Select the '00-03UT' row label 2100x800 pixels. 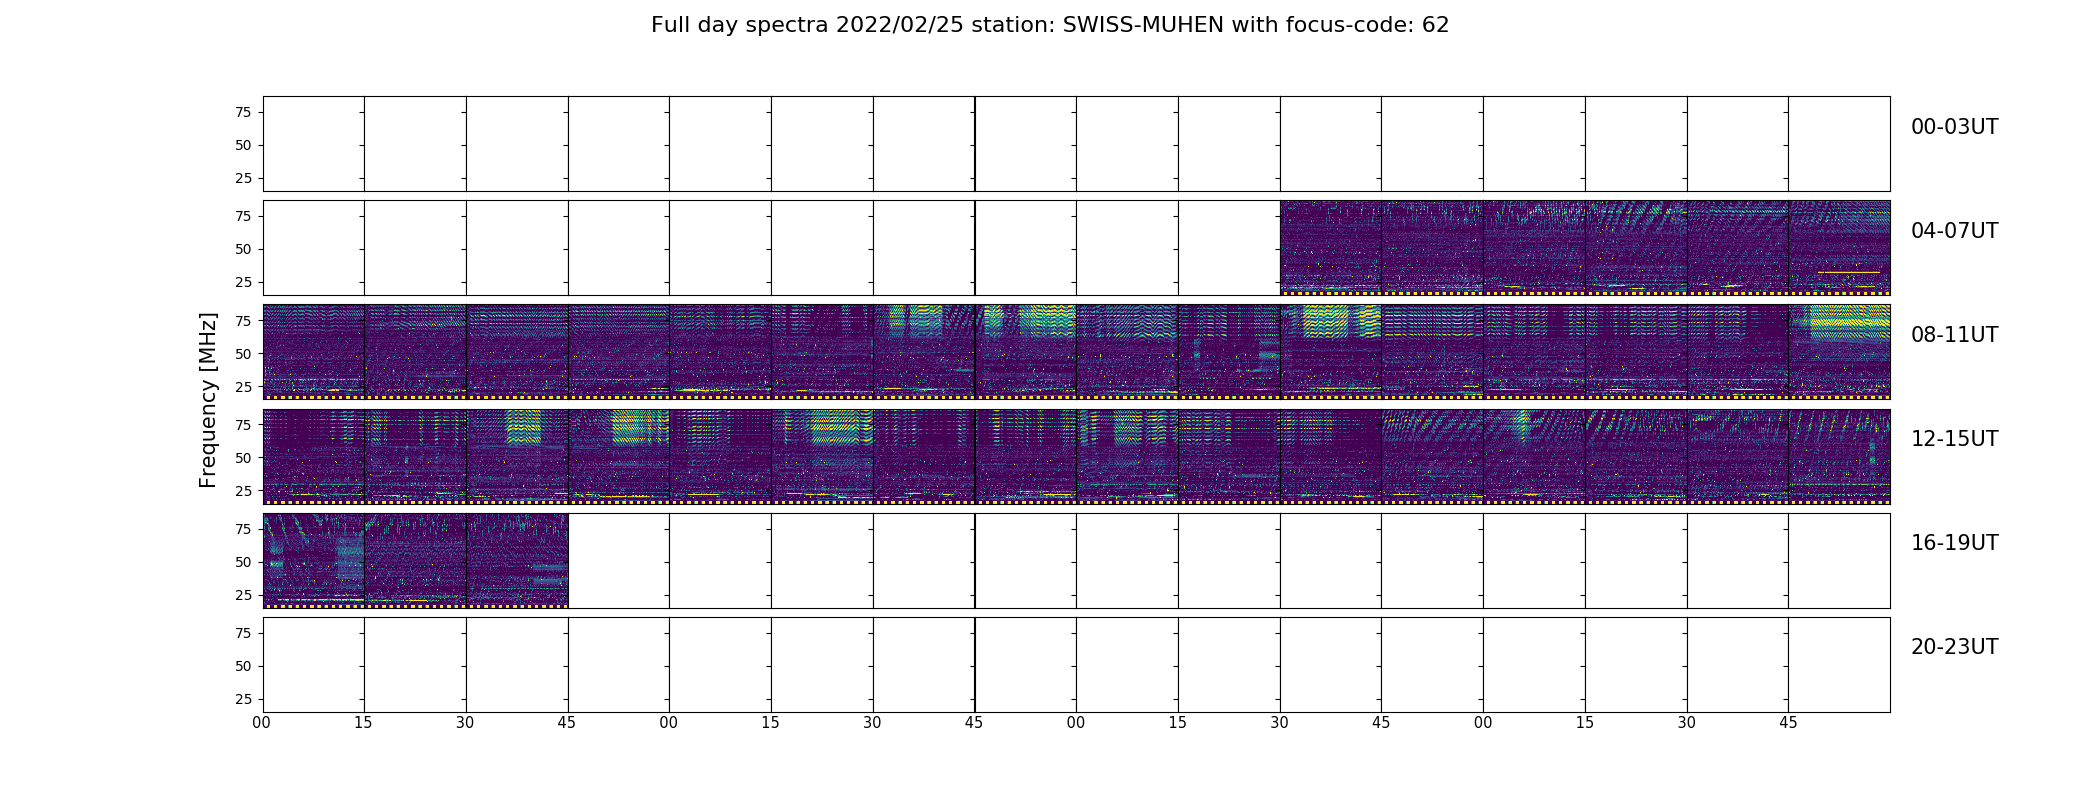pos(1954,127)
